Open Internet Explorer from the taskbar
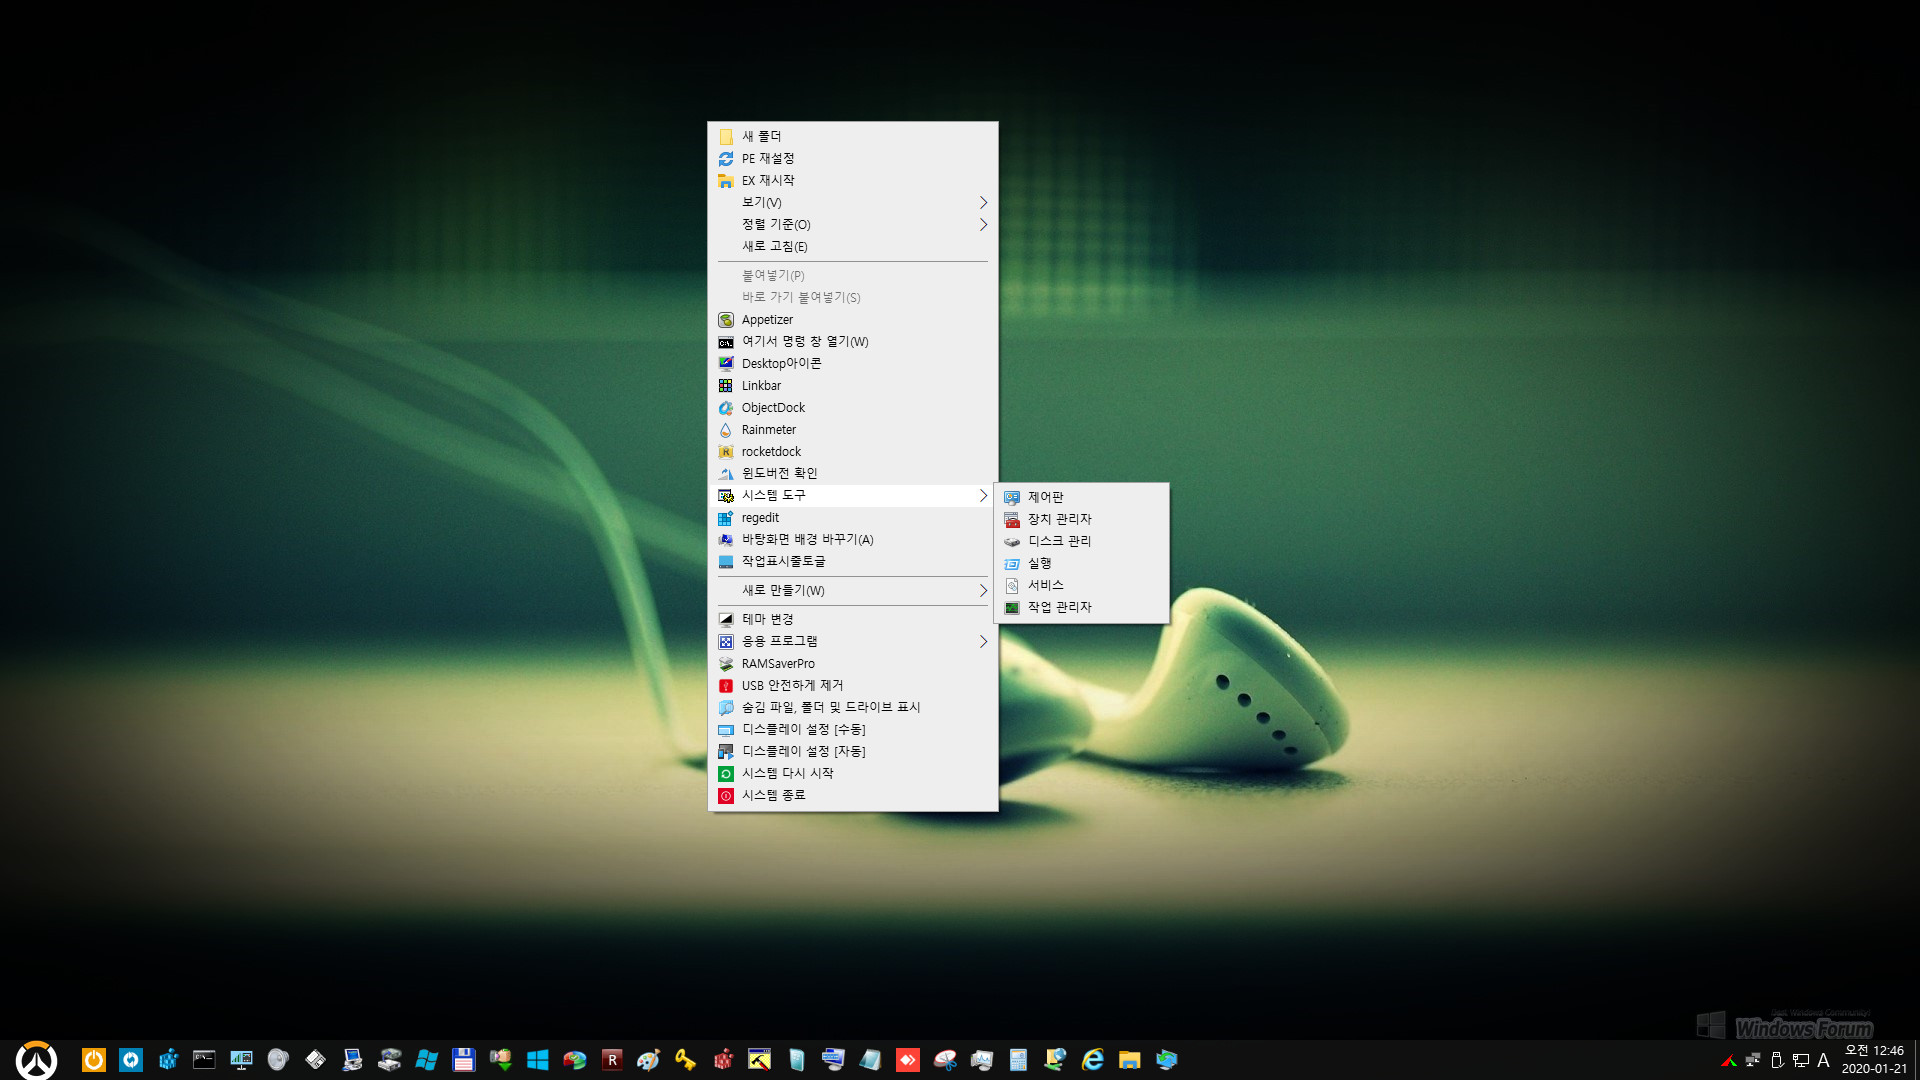The width and height of the screenshot is (1920, 1080). 1092,1060
